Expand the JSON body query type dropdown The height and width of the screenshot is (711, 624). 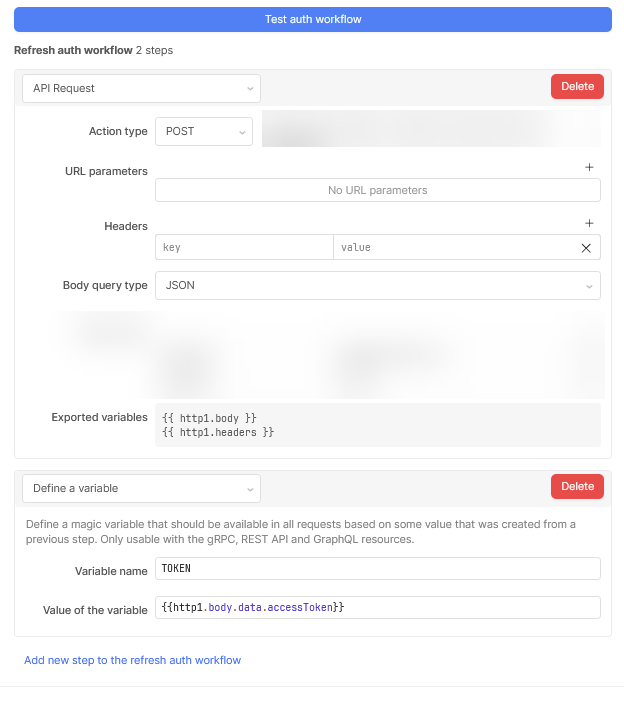pos(377,285)
